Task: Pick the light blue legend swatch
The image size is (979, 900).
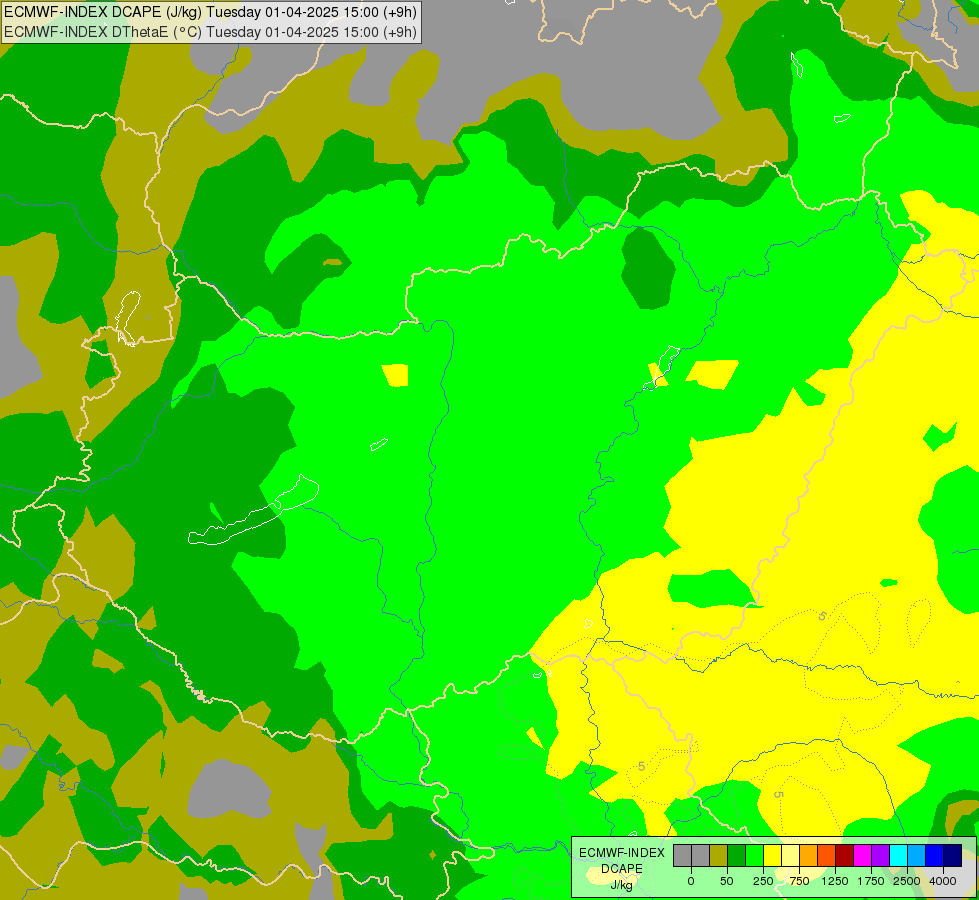Action: (917, 855)
